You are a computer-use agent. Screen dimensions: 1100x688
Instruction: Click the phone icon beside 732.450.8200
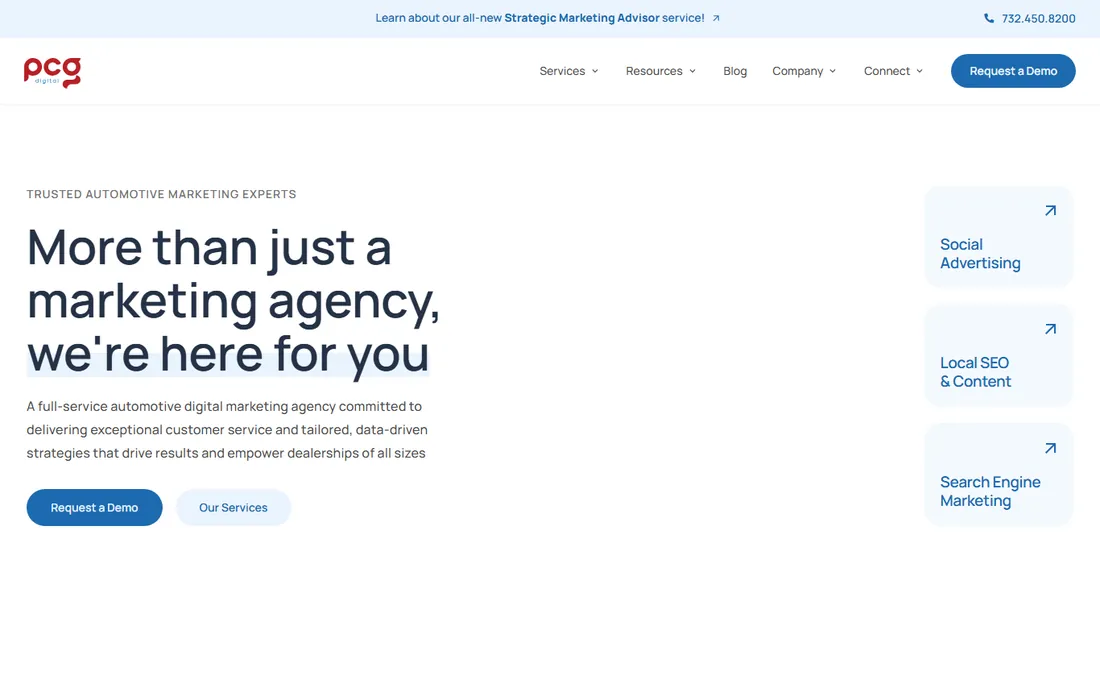988,18
